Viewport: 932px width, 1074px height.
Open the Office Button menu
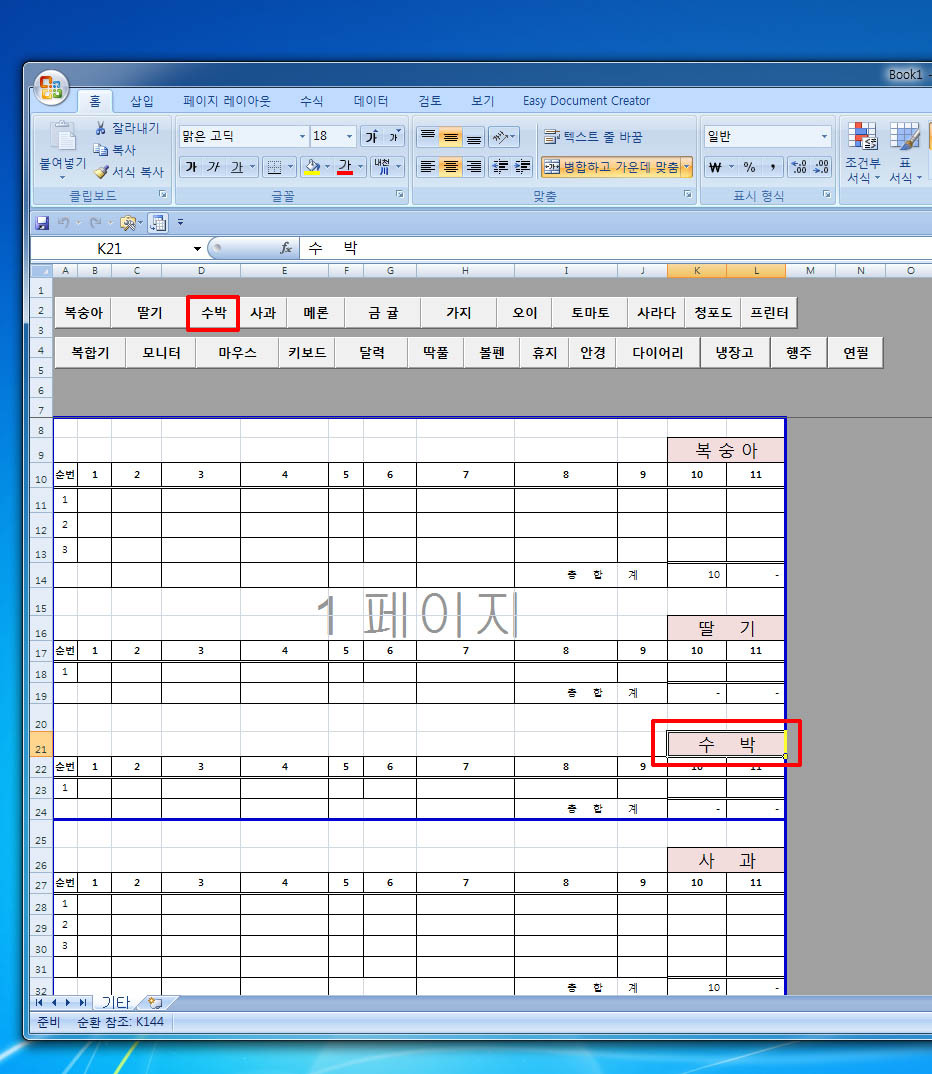coord(51,88)
